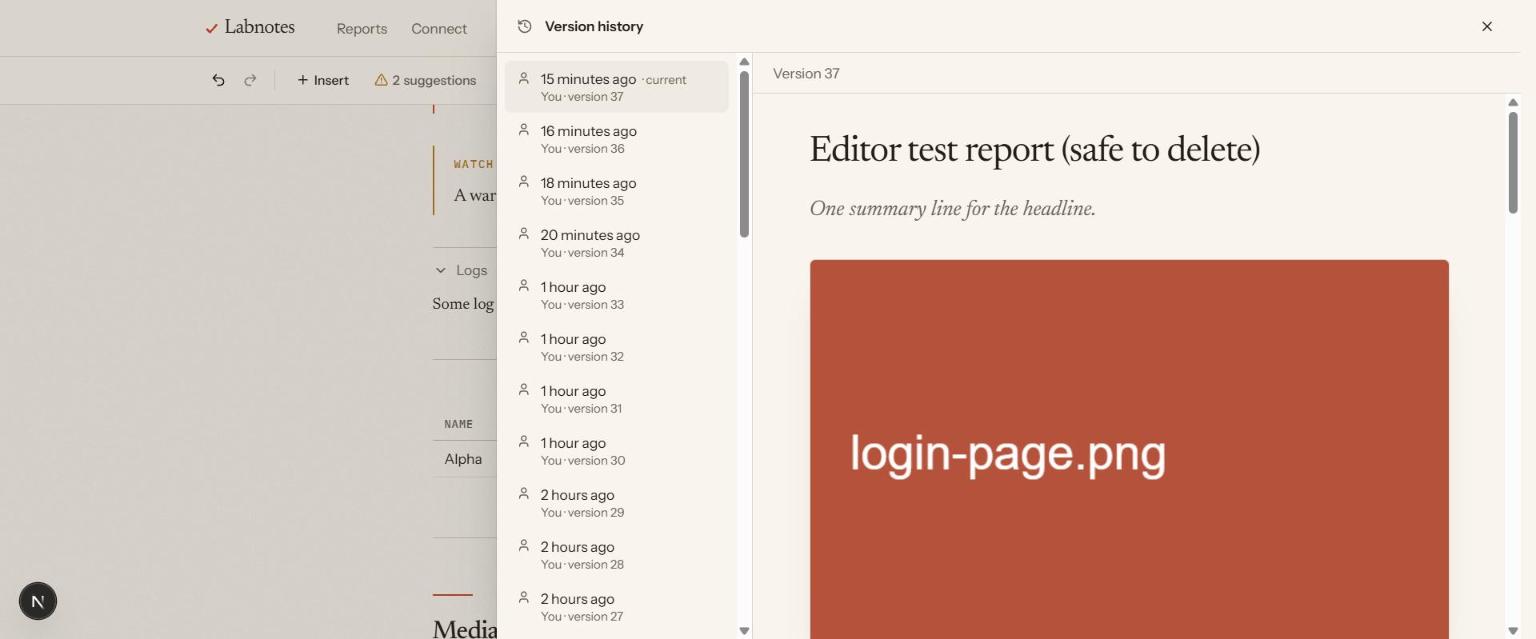
Task: Close the Version history panel
Action: pos(1487,26)
